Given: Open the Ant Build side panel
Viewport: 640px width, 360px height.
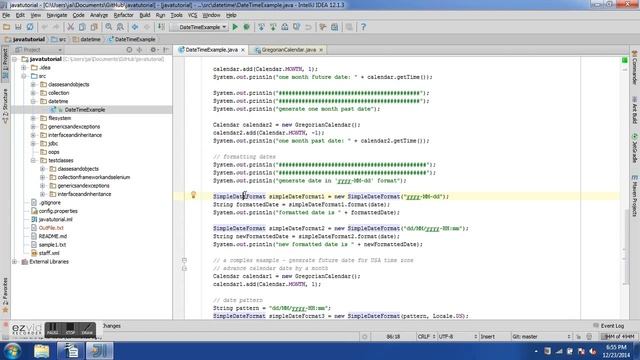Looking at the screenshot, I should point(635,110).
